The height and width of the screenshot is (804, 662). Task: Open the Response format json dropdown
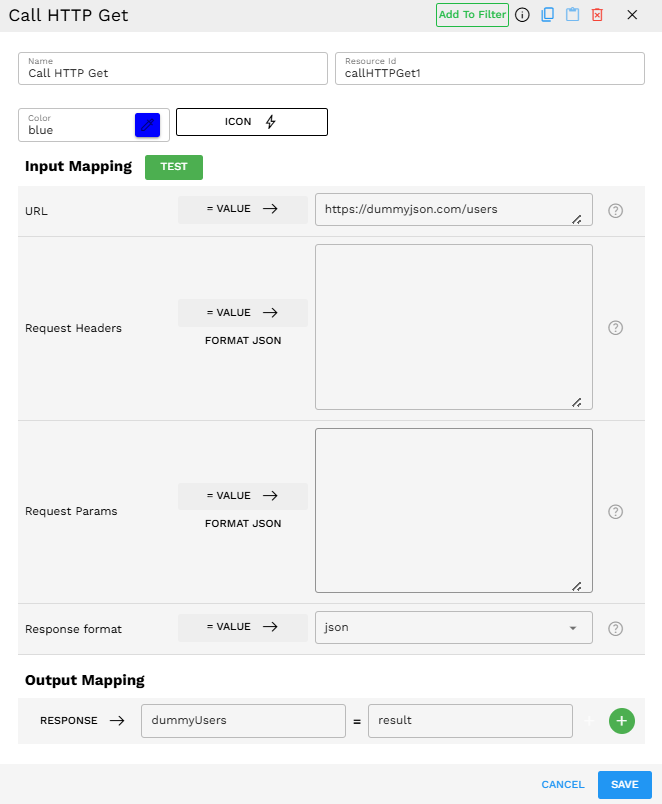coord(453,628)
